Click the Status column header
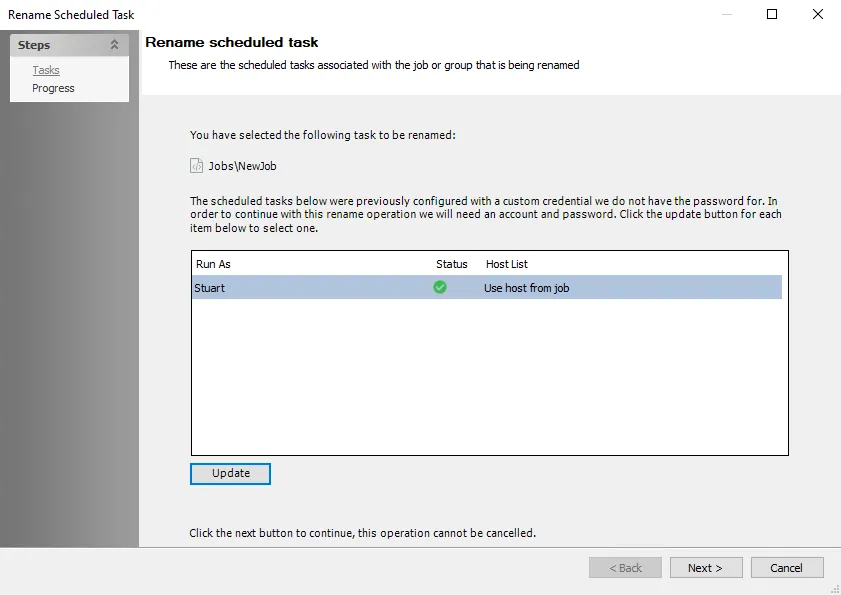841x595 pixels. point(452,264)
